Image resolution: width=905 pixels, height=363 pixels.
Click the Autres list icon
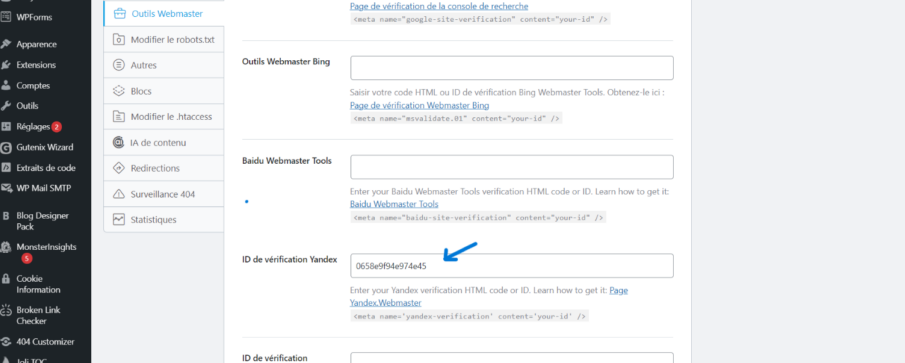pyautogui.click(x=119, y=65)
